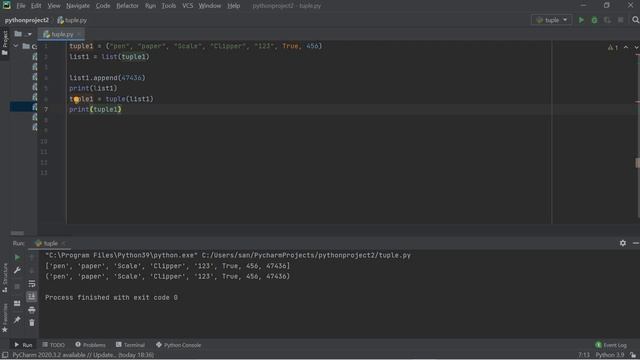Viewport: 640px width, 360px height.
Task: Clear console output with trash icon
Action: pyautogui.click(x=31, y=323)
